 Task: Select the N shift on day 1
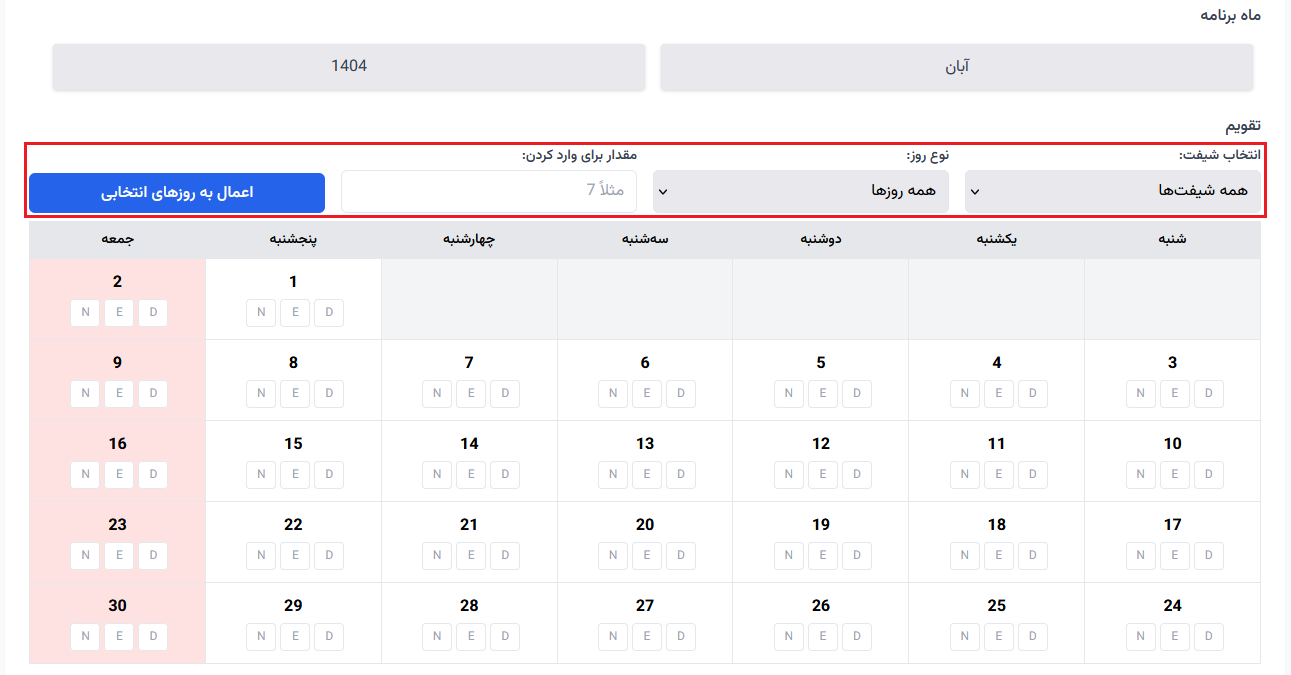(261, 312)
